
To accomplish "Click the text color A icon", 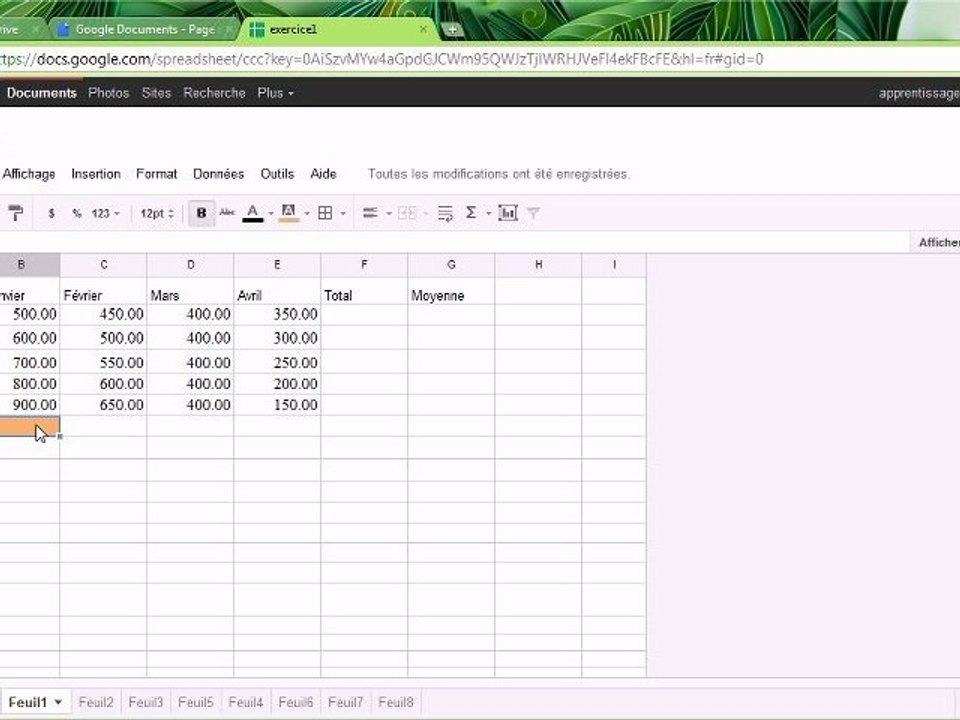I will [x=253, y=213].
